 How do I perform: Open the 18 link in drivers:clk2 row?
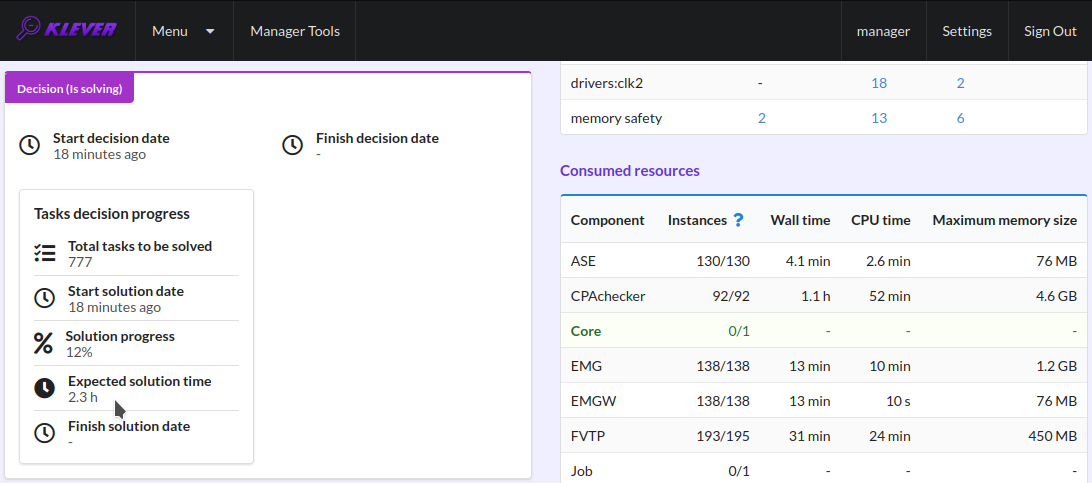[879, 83]
